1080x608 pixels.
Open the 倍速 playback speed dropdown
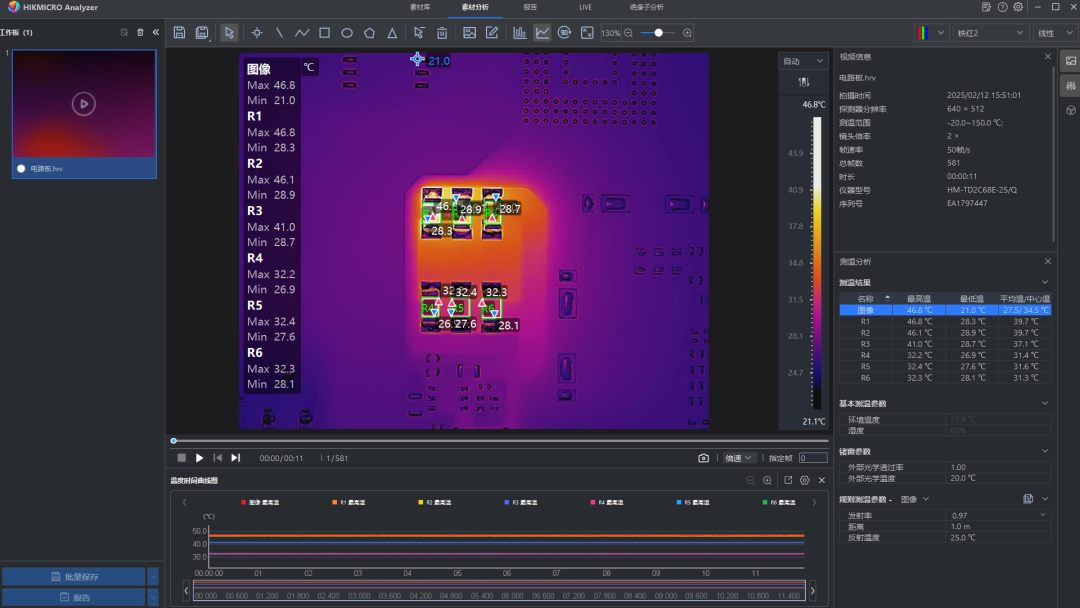740,458
